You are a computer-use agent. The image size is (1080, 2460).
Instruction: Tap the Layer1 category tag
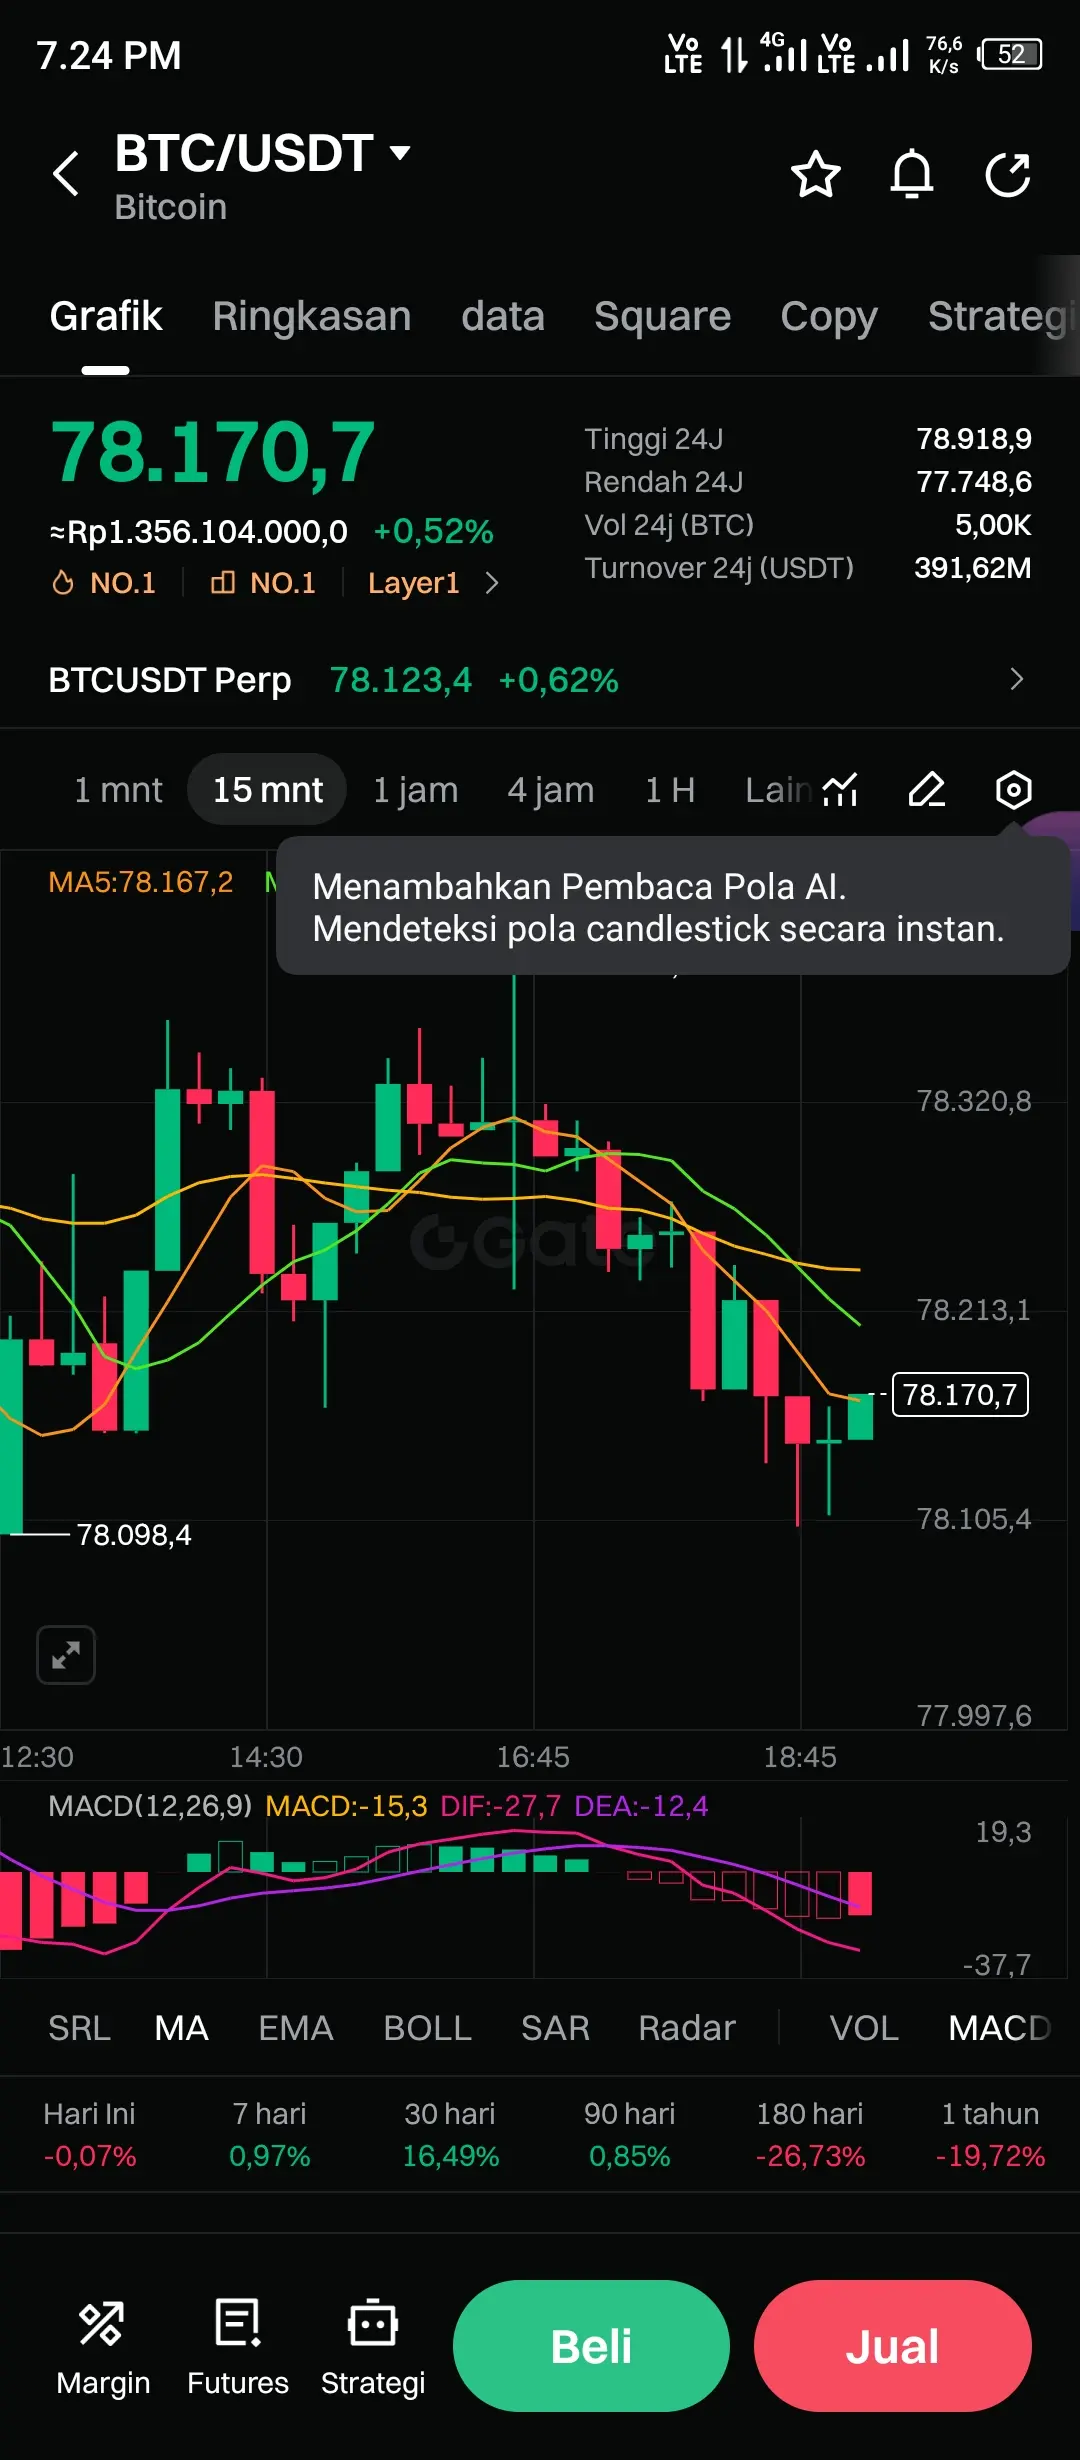(413, 583)
